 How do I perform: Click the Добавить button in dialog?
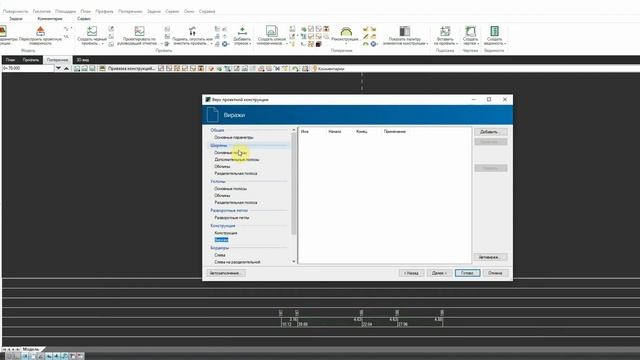491,132
